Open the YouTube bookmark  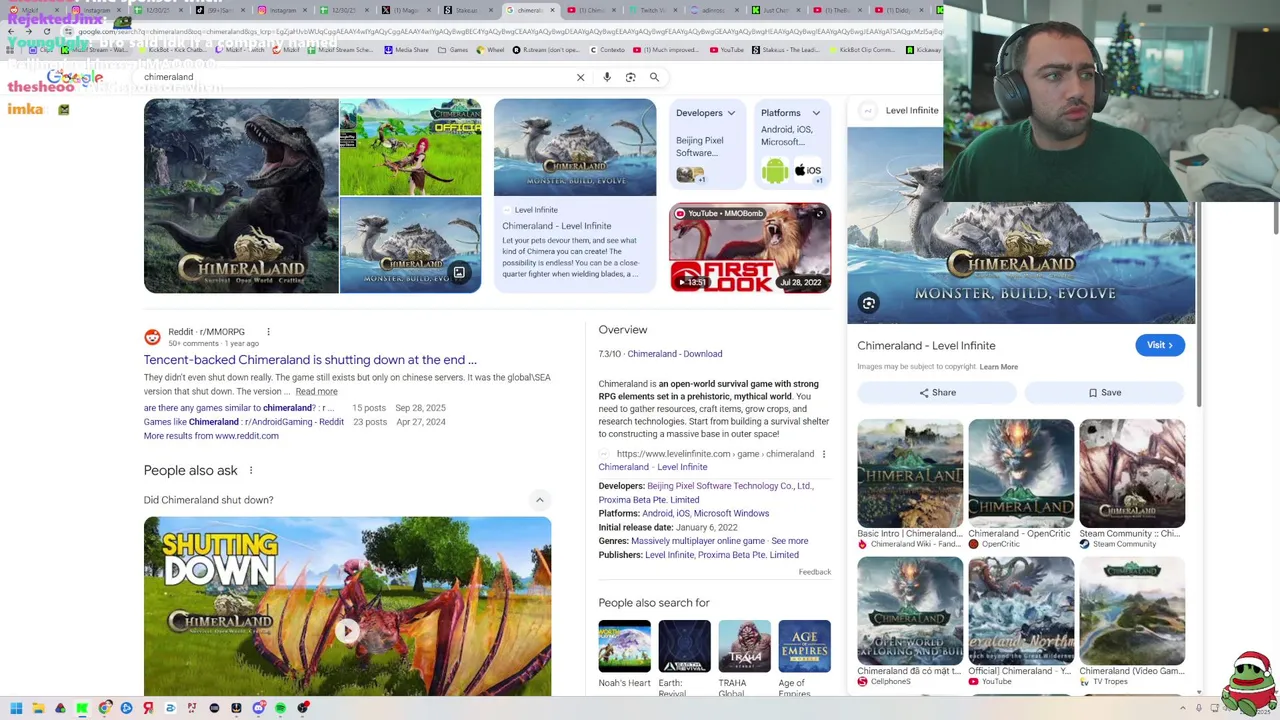coord(727,50)
